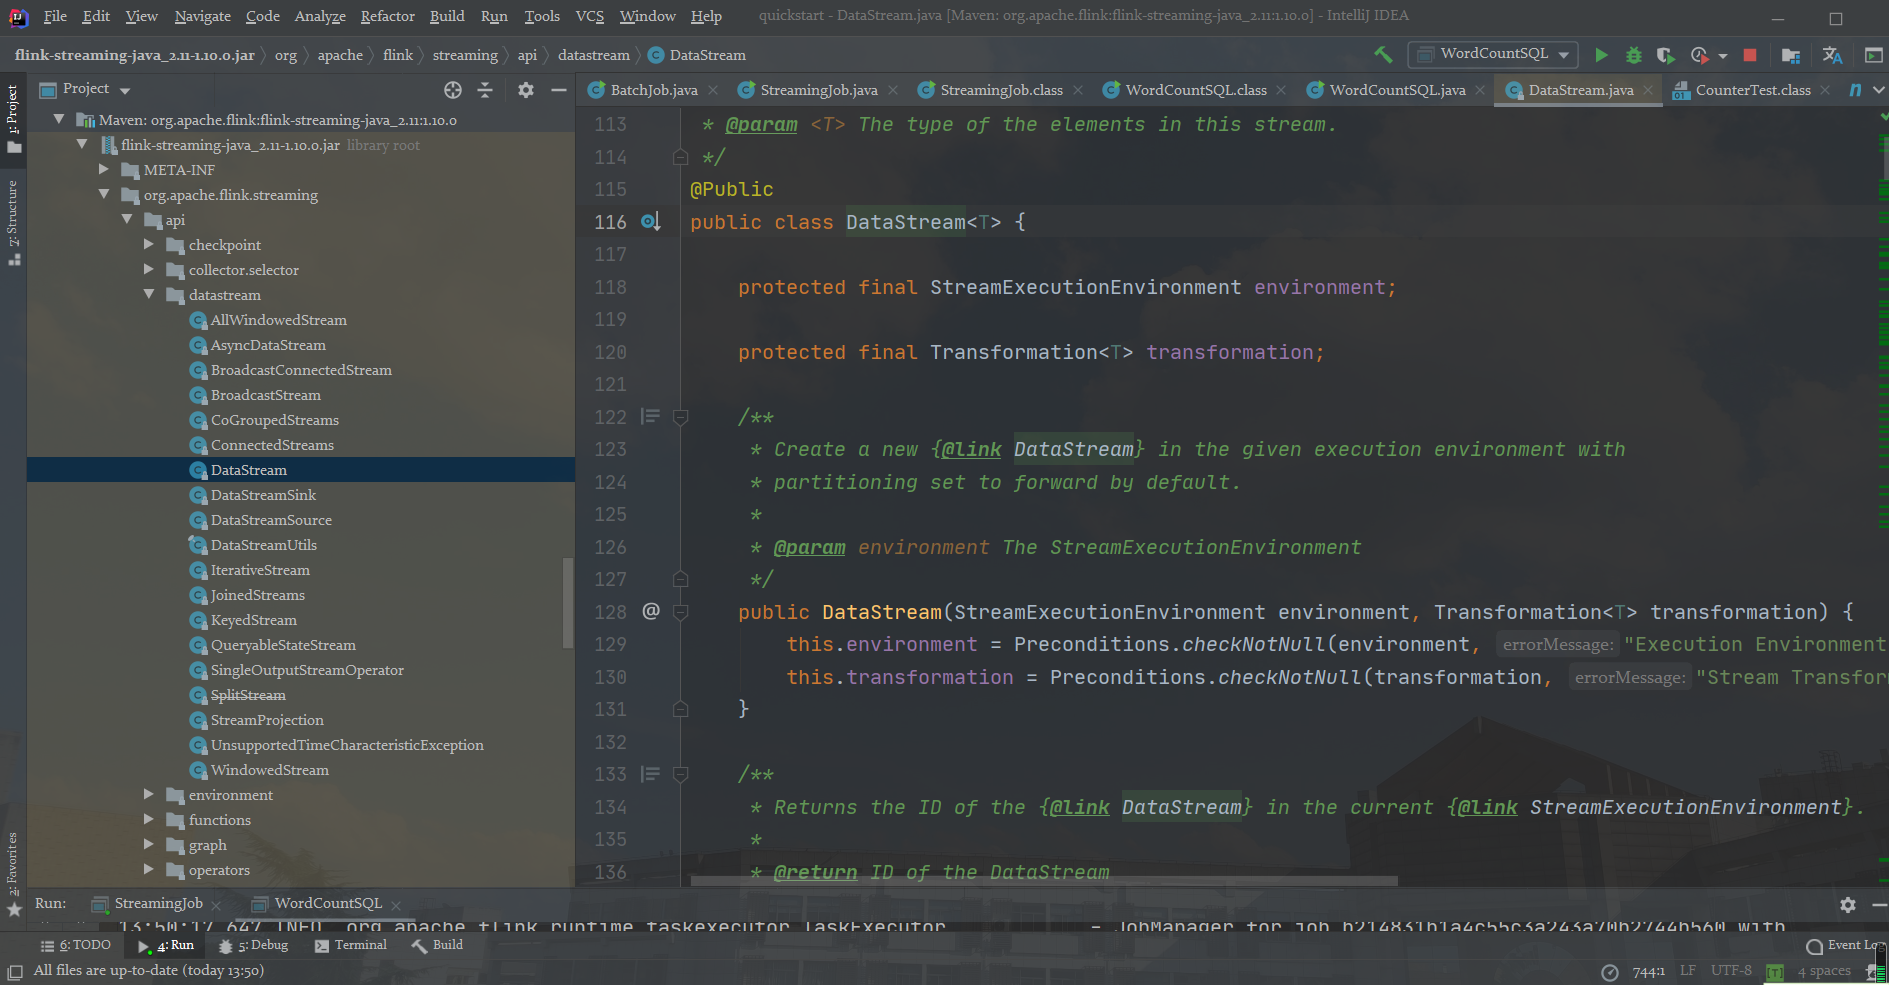Click the apache breadcrumb
Viewport: 1889px width, 985px height.
(x=340, y=55)
